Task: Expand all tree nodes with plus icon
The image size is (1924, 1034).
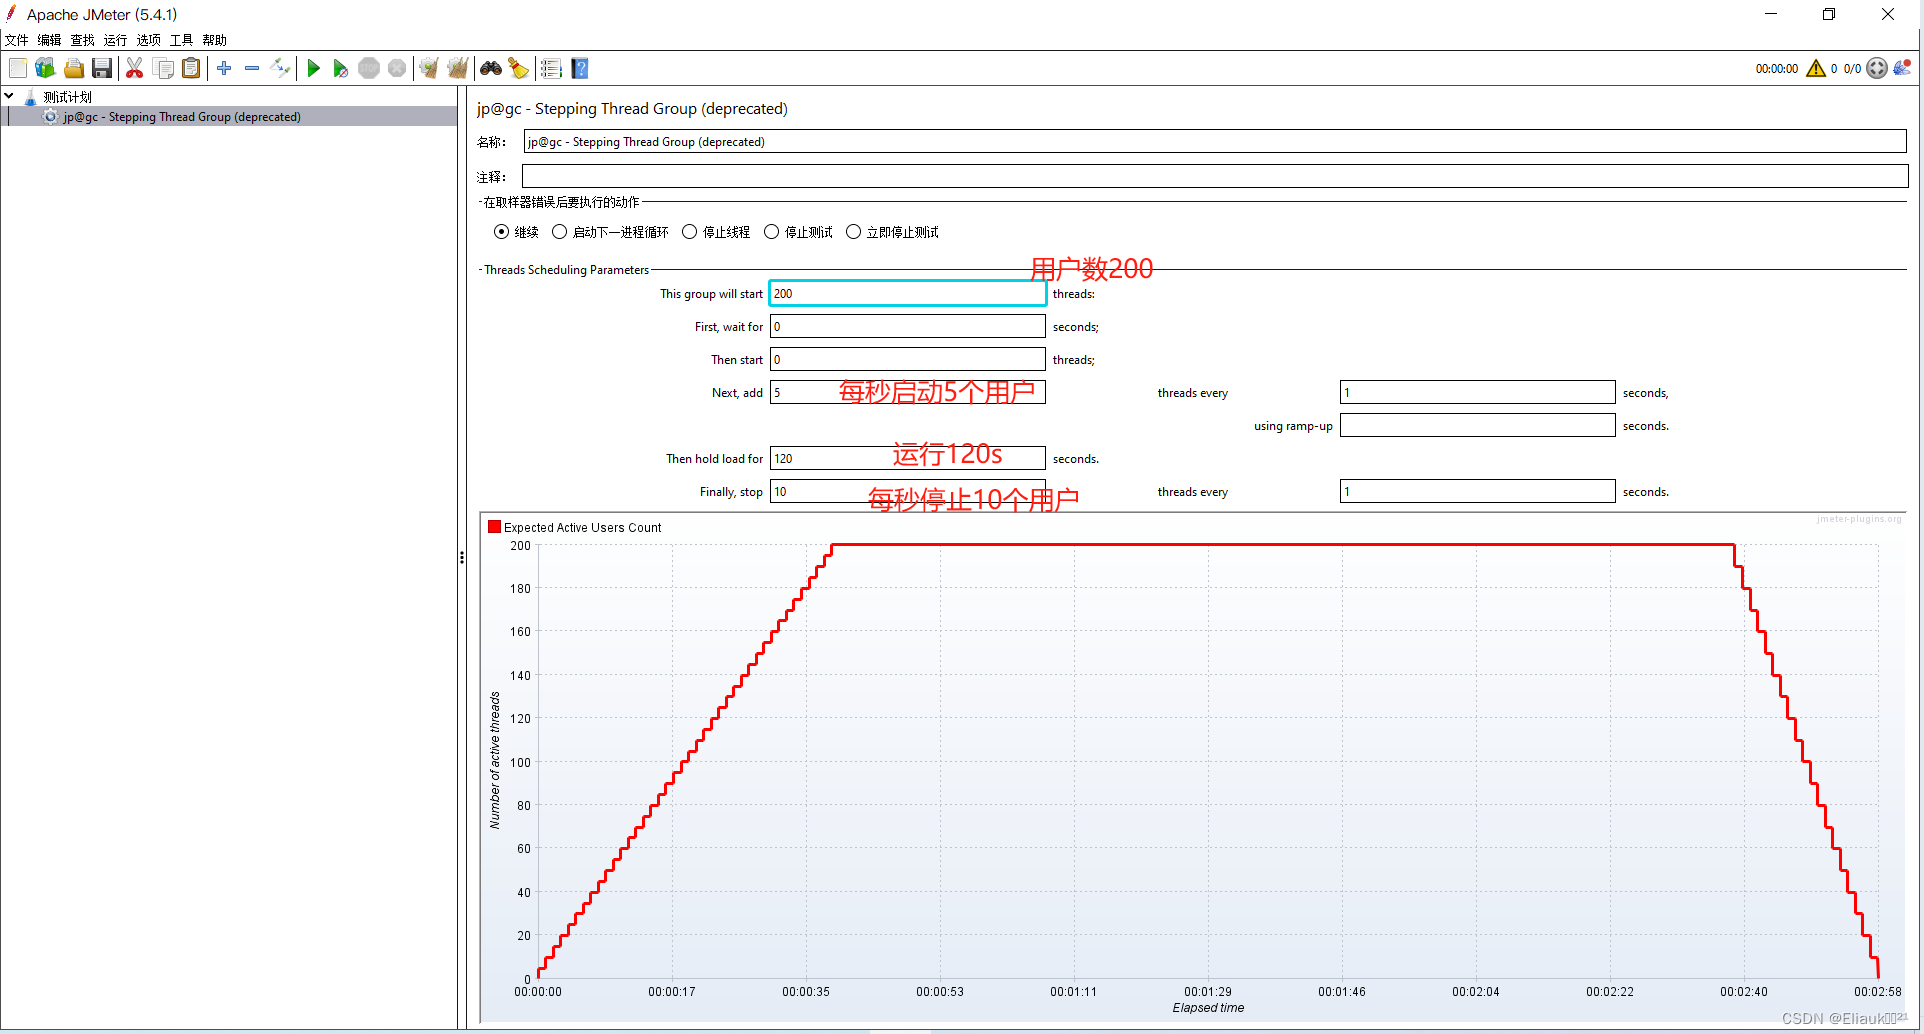Action: click(224, 68)
